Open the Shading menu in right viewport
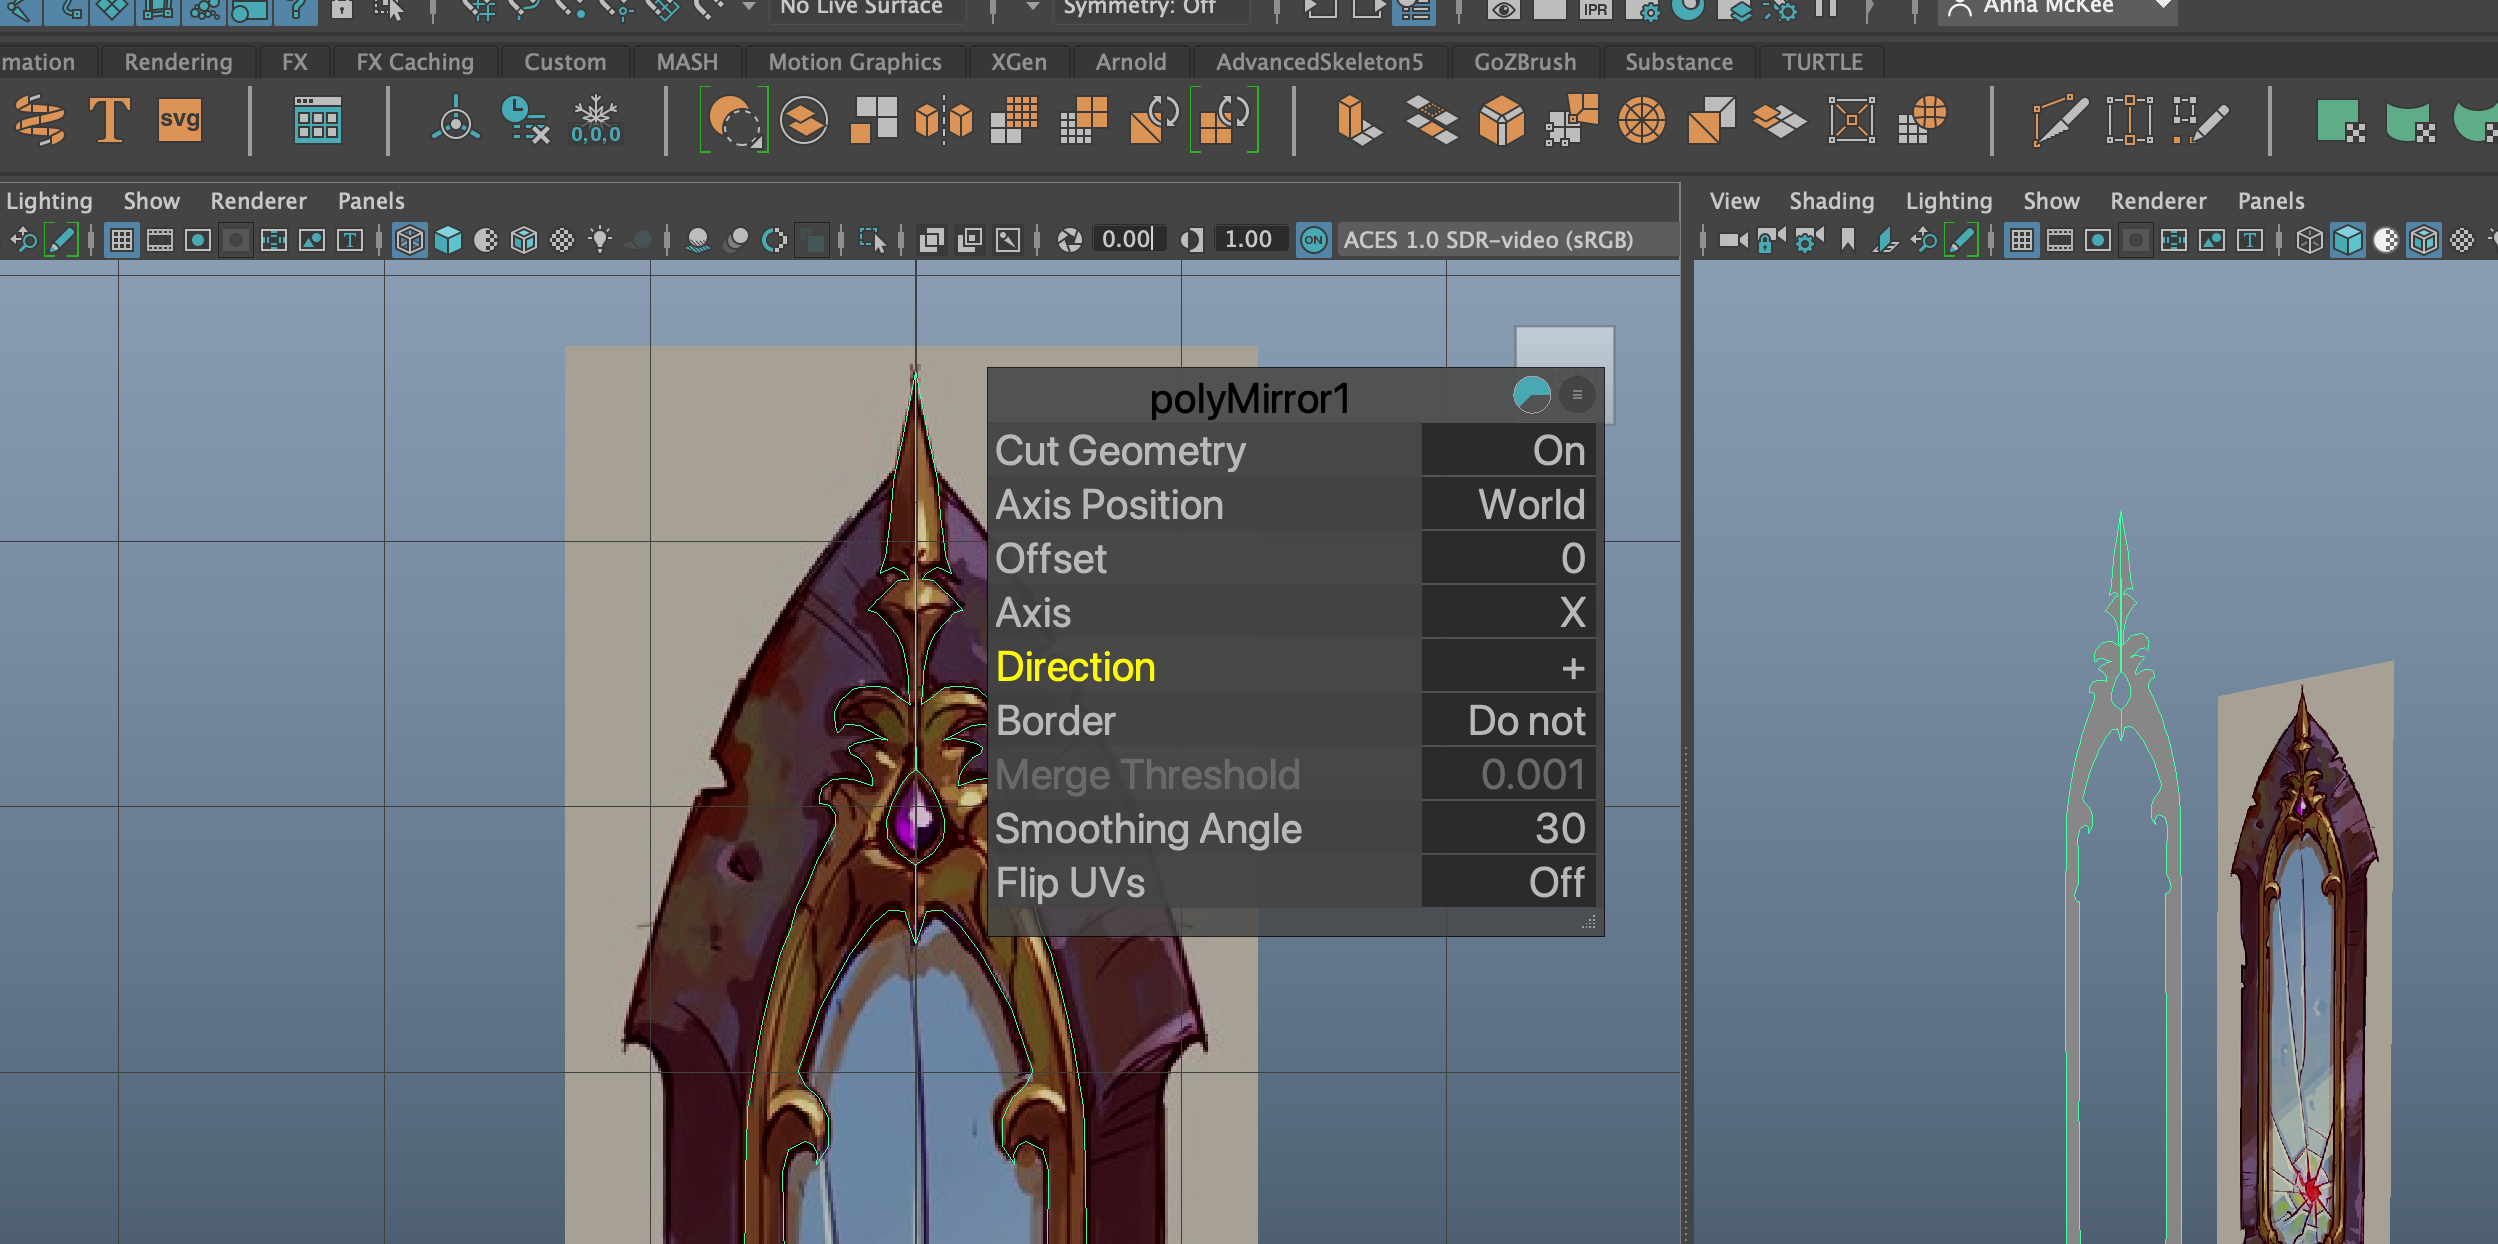Image resolution: width=2498 pixels, height=1244 pixels. (1831, 201)
